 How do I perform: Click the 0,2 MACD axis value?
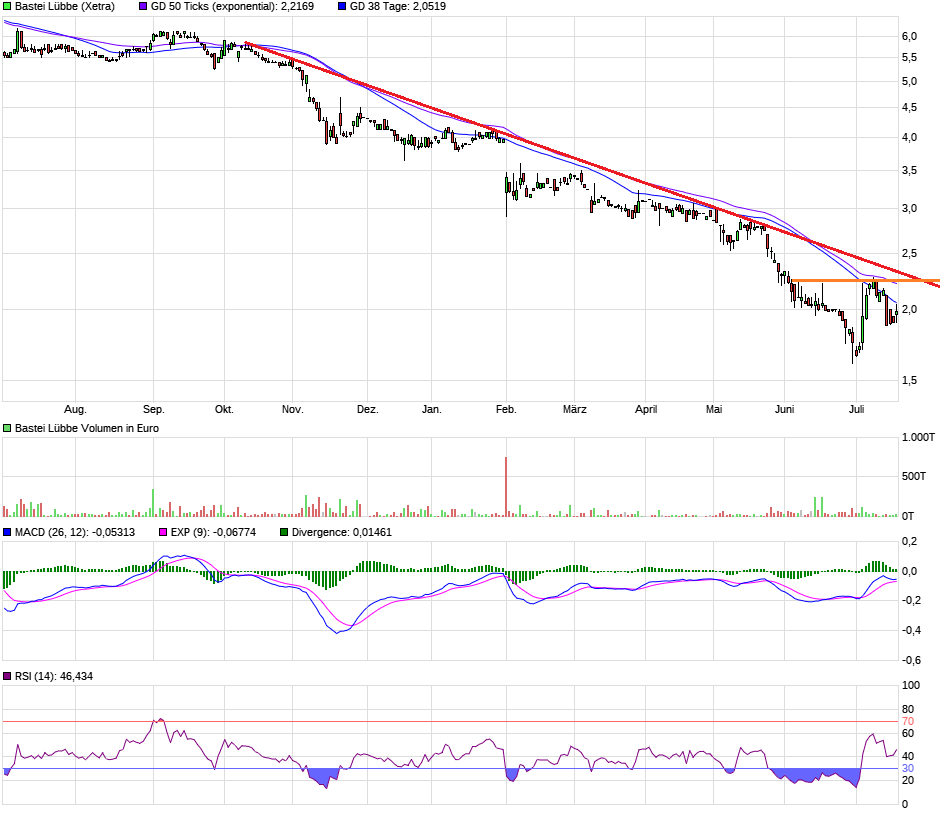click(909, 542)
